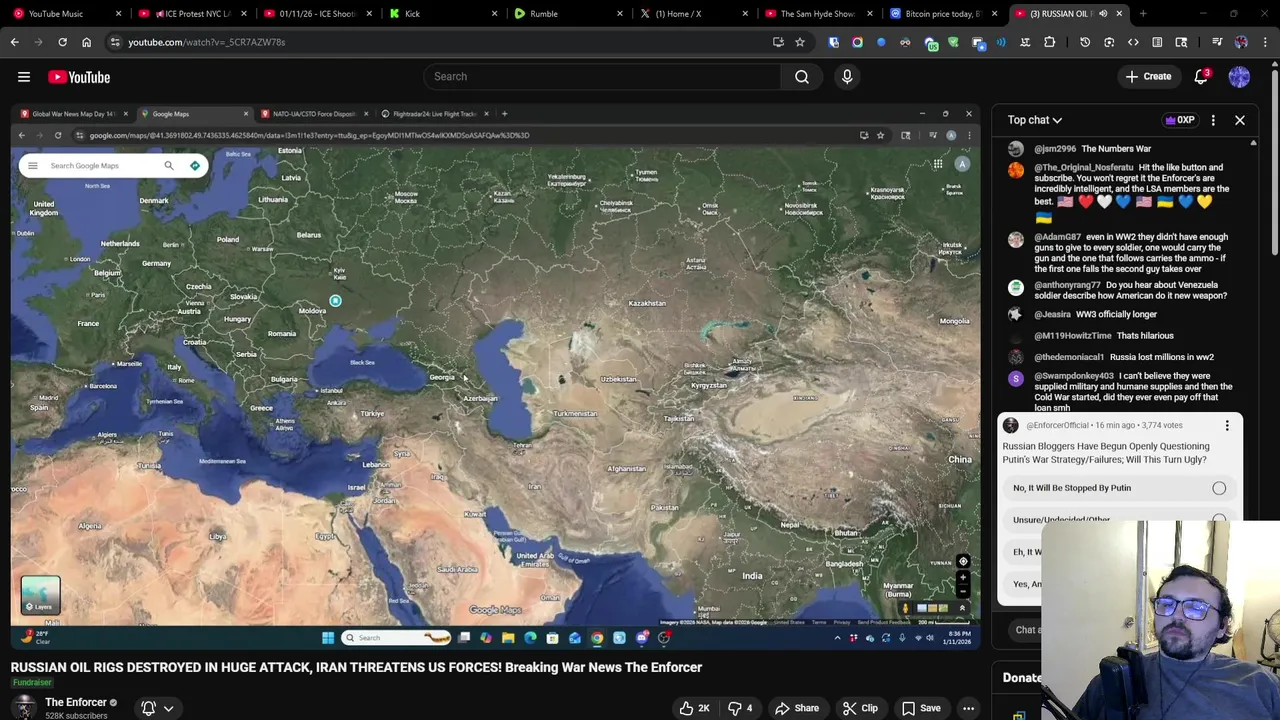Open the YouTube account avatar menu
1280x720 pixels.
[1239, 77]
